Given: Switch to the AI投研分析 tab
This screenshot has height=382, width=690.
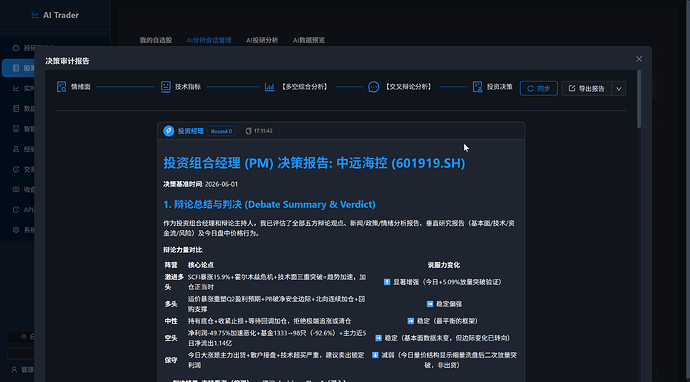Looking at the screenshot, I should tap(262, 40).
